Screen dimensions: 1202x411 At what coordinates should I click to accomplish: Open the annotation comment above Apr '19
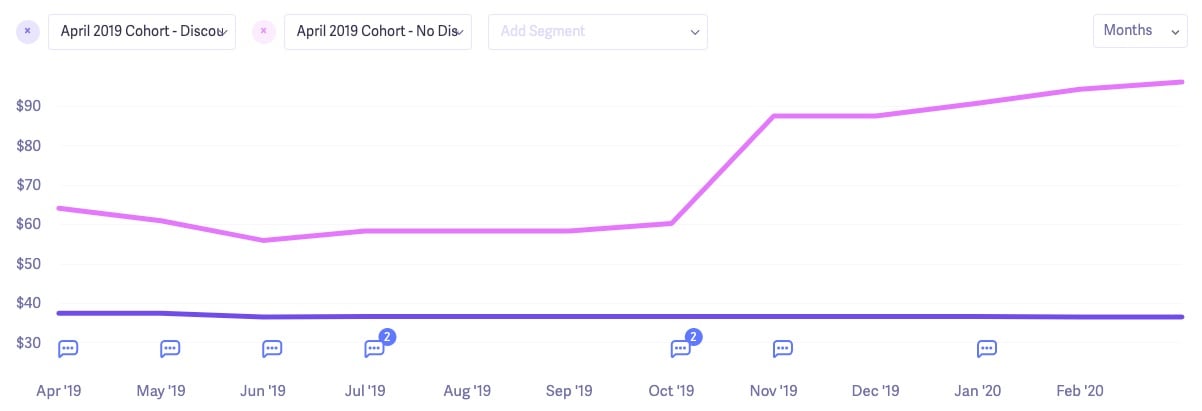click(68, 349)
